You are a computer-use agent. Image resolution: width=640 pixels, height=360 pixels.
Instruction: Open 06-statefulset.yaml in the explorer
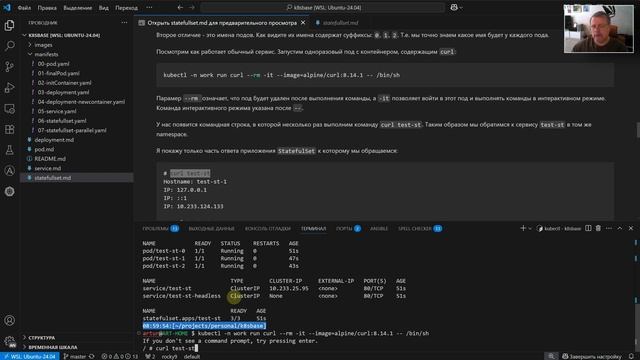62,121
